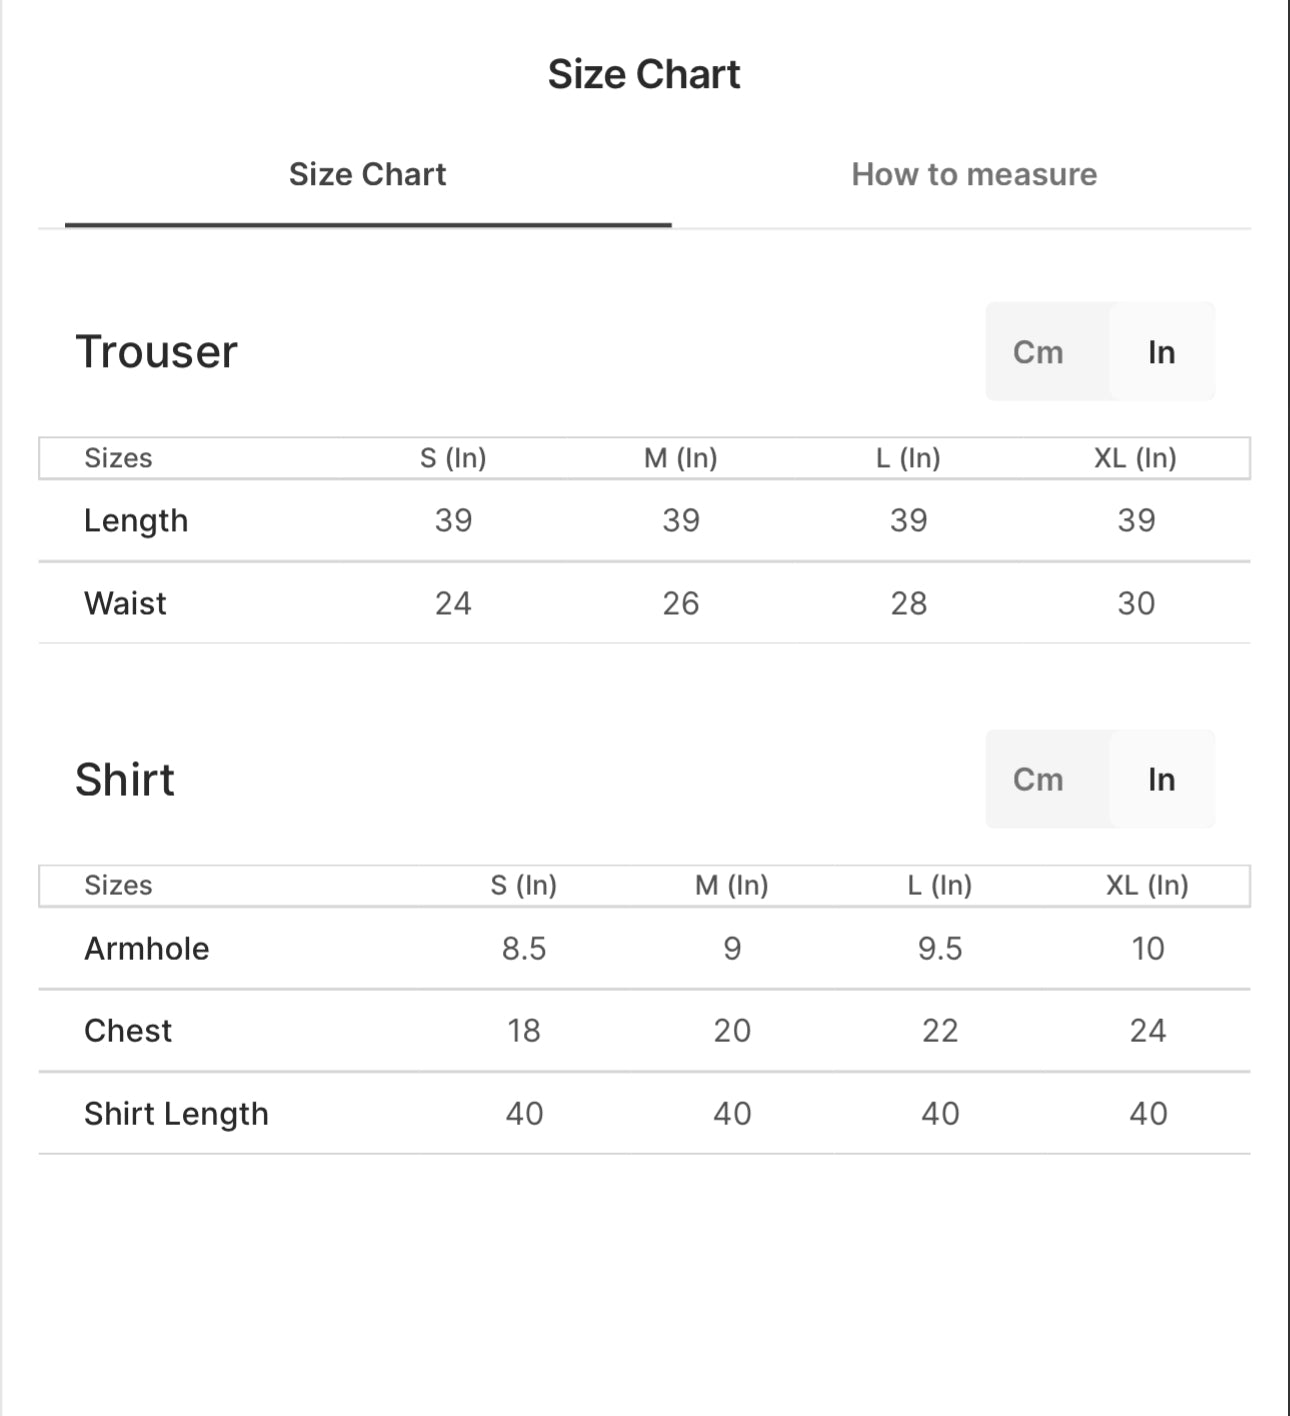Select the Trouser Waist row label
1290x1416 pixels.
(125, 603)
